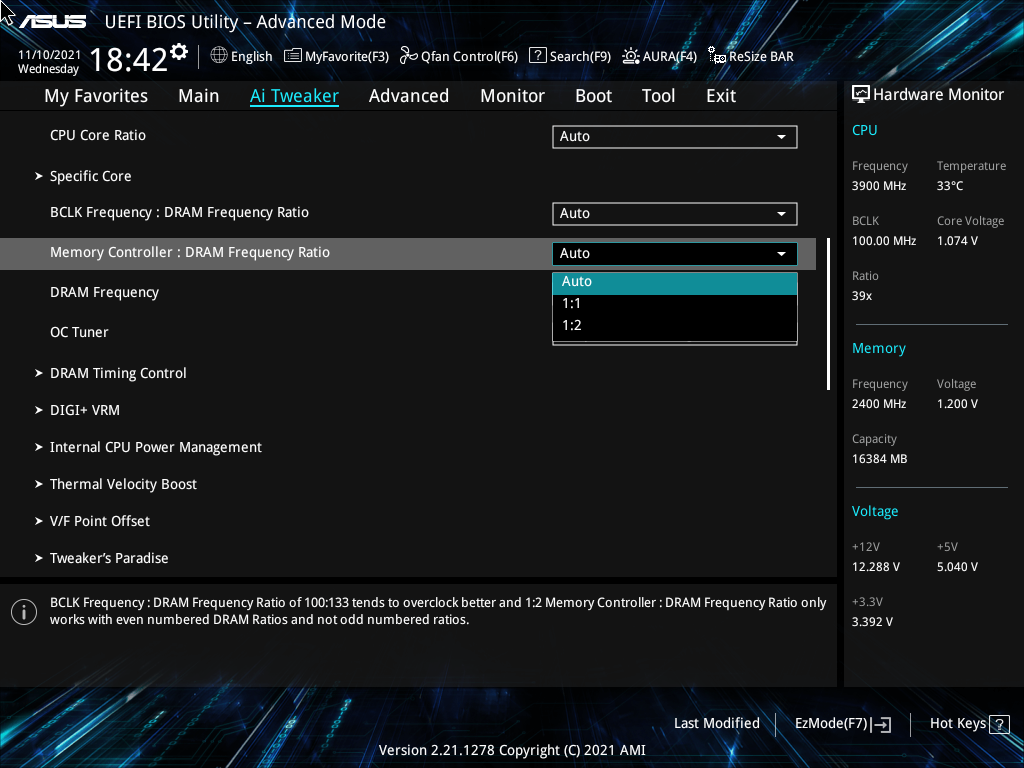The width and height of the screenshot is (1024, 768).
Task: Click the AURA light icon
Action: (630, 56)
